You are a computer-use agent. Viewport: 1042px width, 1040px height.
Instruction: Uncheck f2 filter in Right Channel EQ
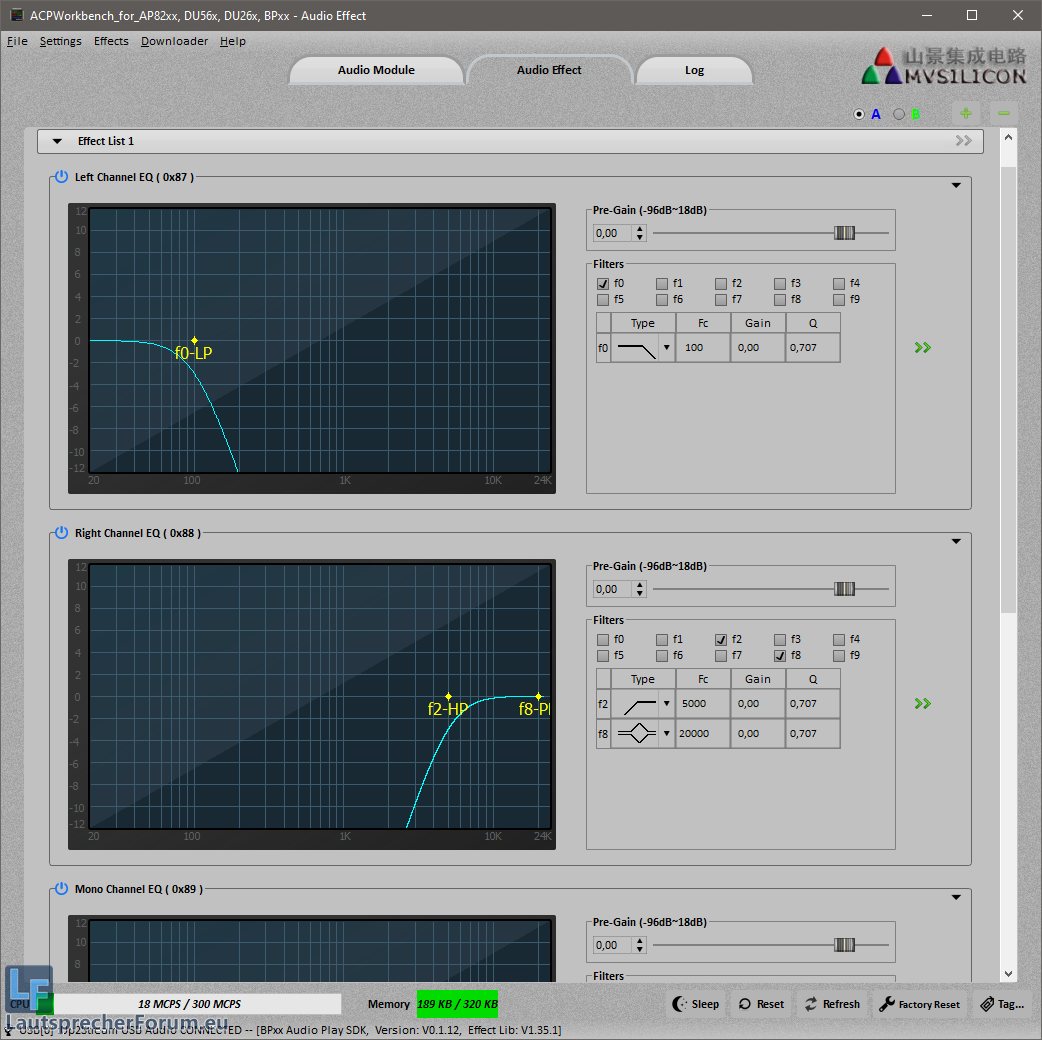click(721, 640)
